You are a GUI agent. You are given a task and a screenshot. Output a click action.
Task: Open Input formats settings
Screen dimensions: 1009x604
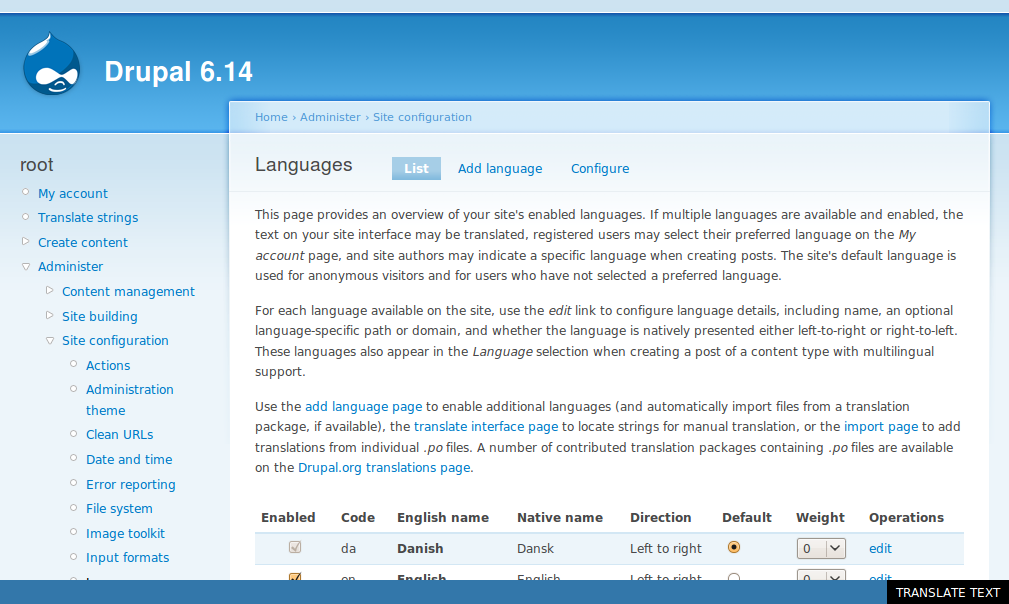(127, 558)
